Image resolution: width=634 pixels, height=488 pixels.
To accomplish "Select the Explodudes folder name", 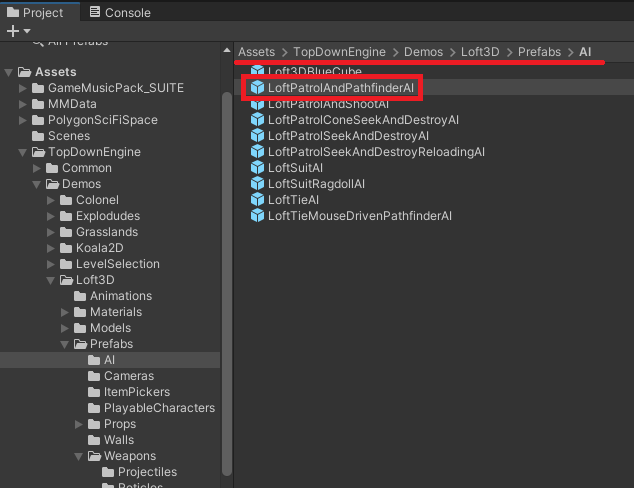I will click(x=108, y=216).
